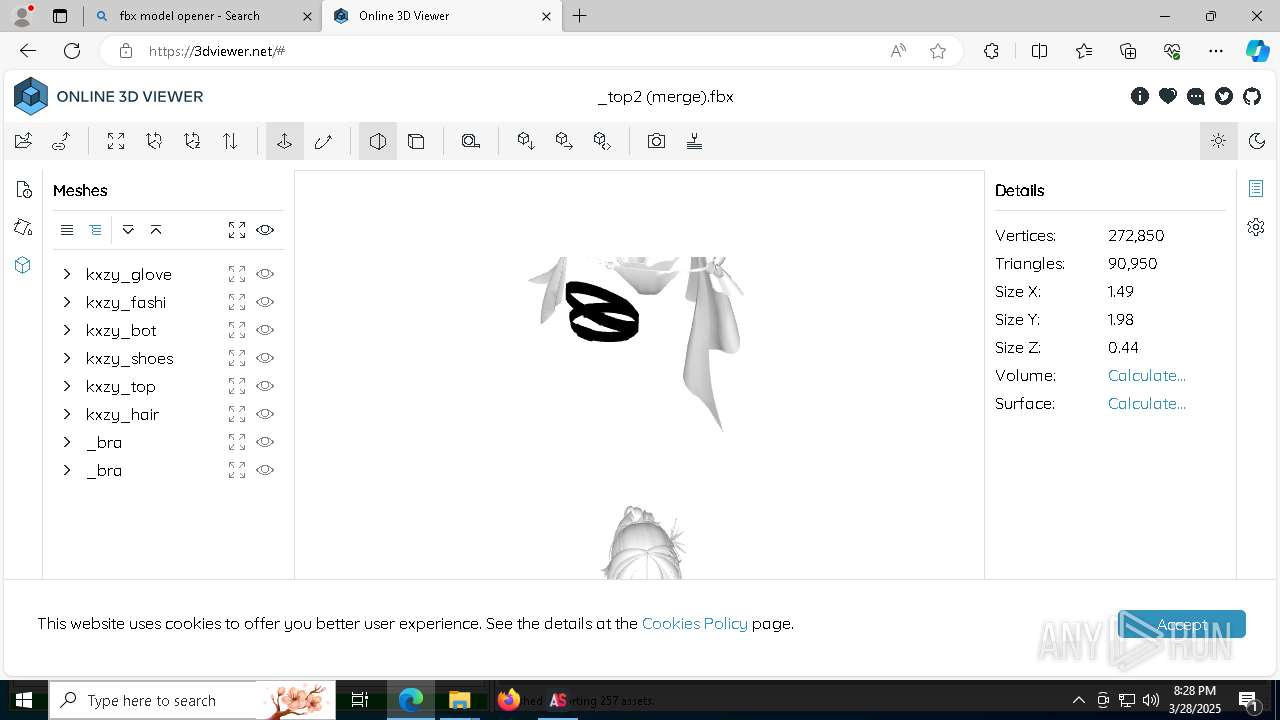Expand the kxzy_fashi node

click(67, 302)
